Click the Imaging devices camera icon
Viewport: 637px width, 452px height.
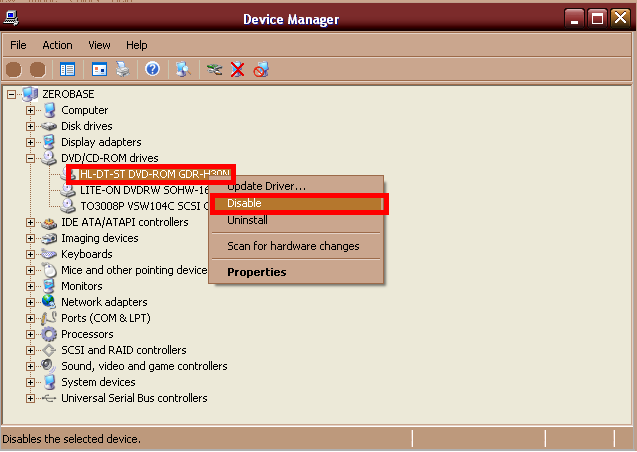tap(49, 238)
